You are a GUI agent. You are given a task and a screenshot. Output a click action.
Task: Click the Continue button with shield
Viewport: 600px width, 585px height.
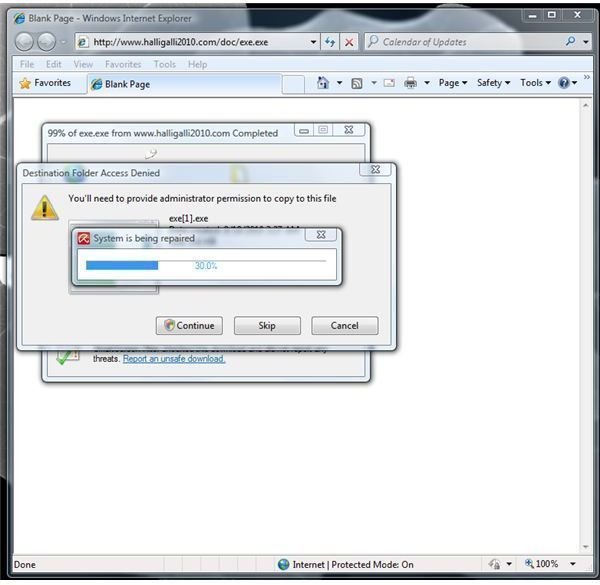(189, 326)
